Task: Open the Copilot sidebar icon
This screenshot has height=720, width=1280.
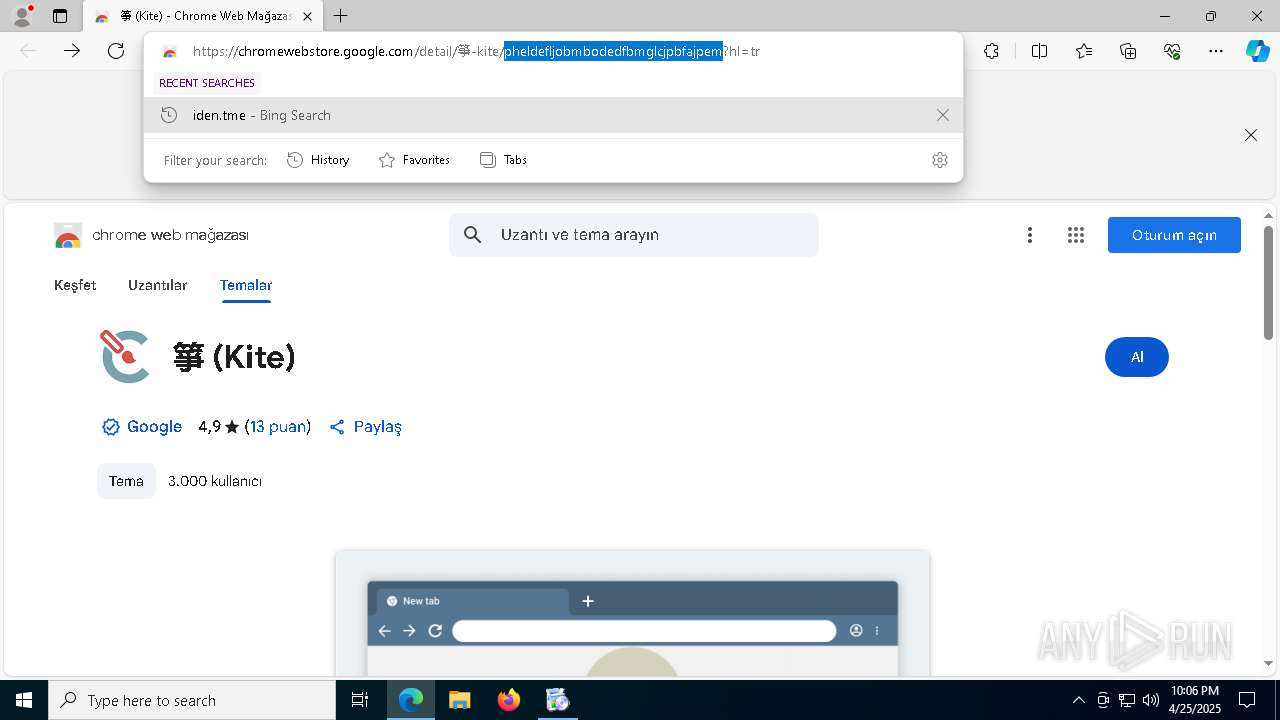Action: coord(1257,51)
